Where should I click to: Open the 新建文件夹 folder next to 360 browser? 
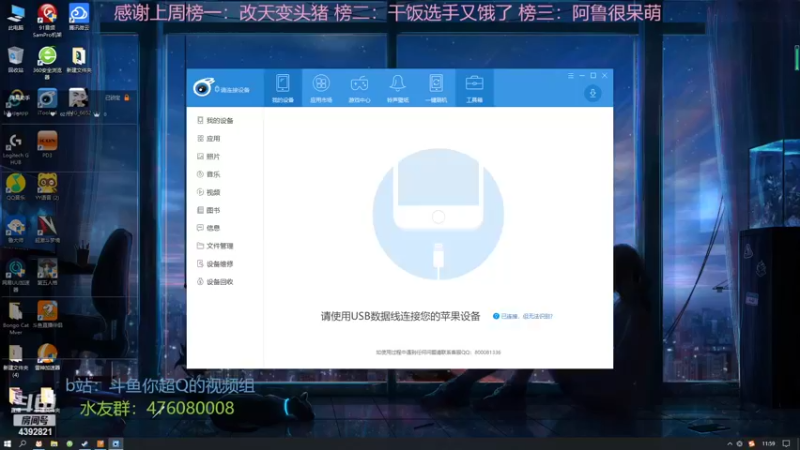click(79, 59)
